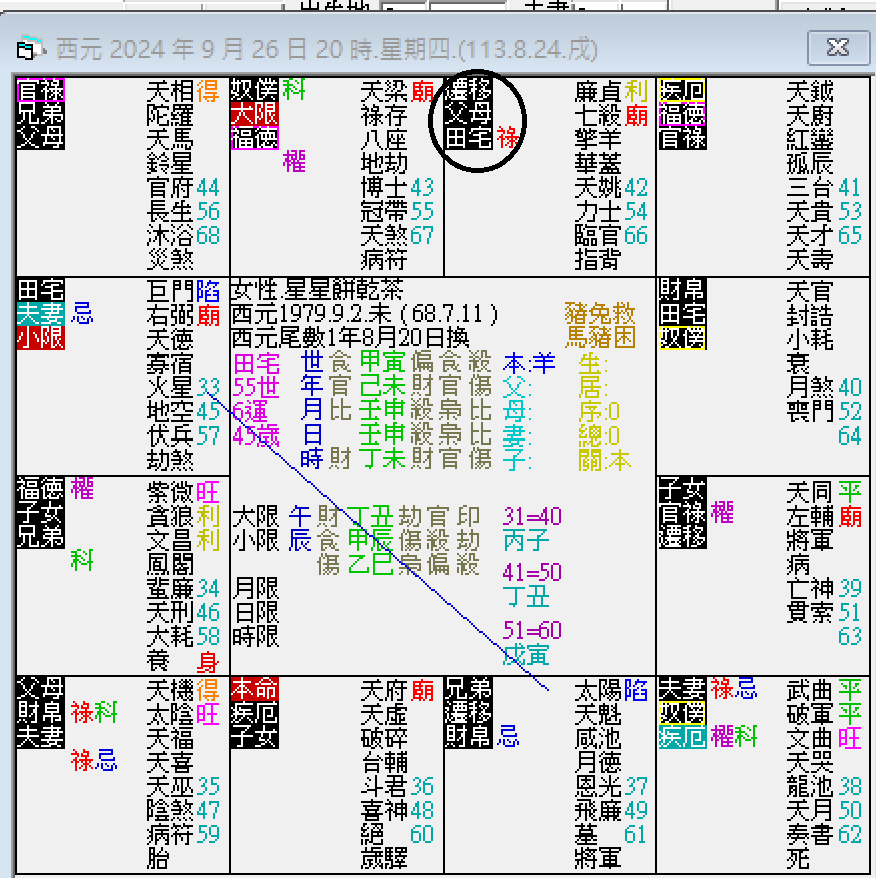Click the red 本命 marker beside 疾厄
This screenshot has height=878, width=876.
pos(255,691)
